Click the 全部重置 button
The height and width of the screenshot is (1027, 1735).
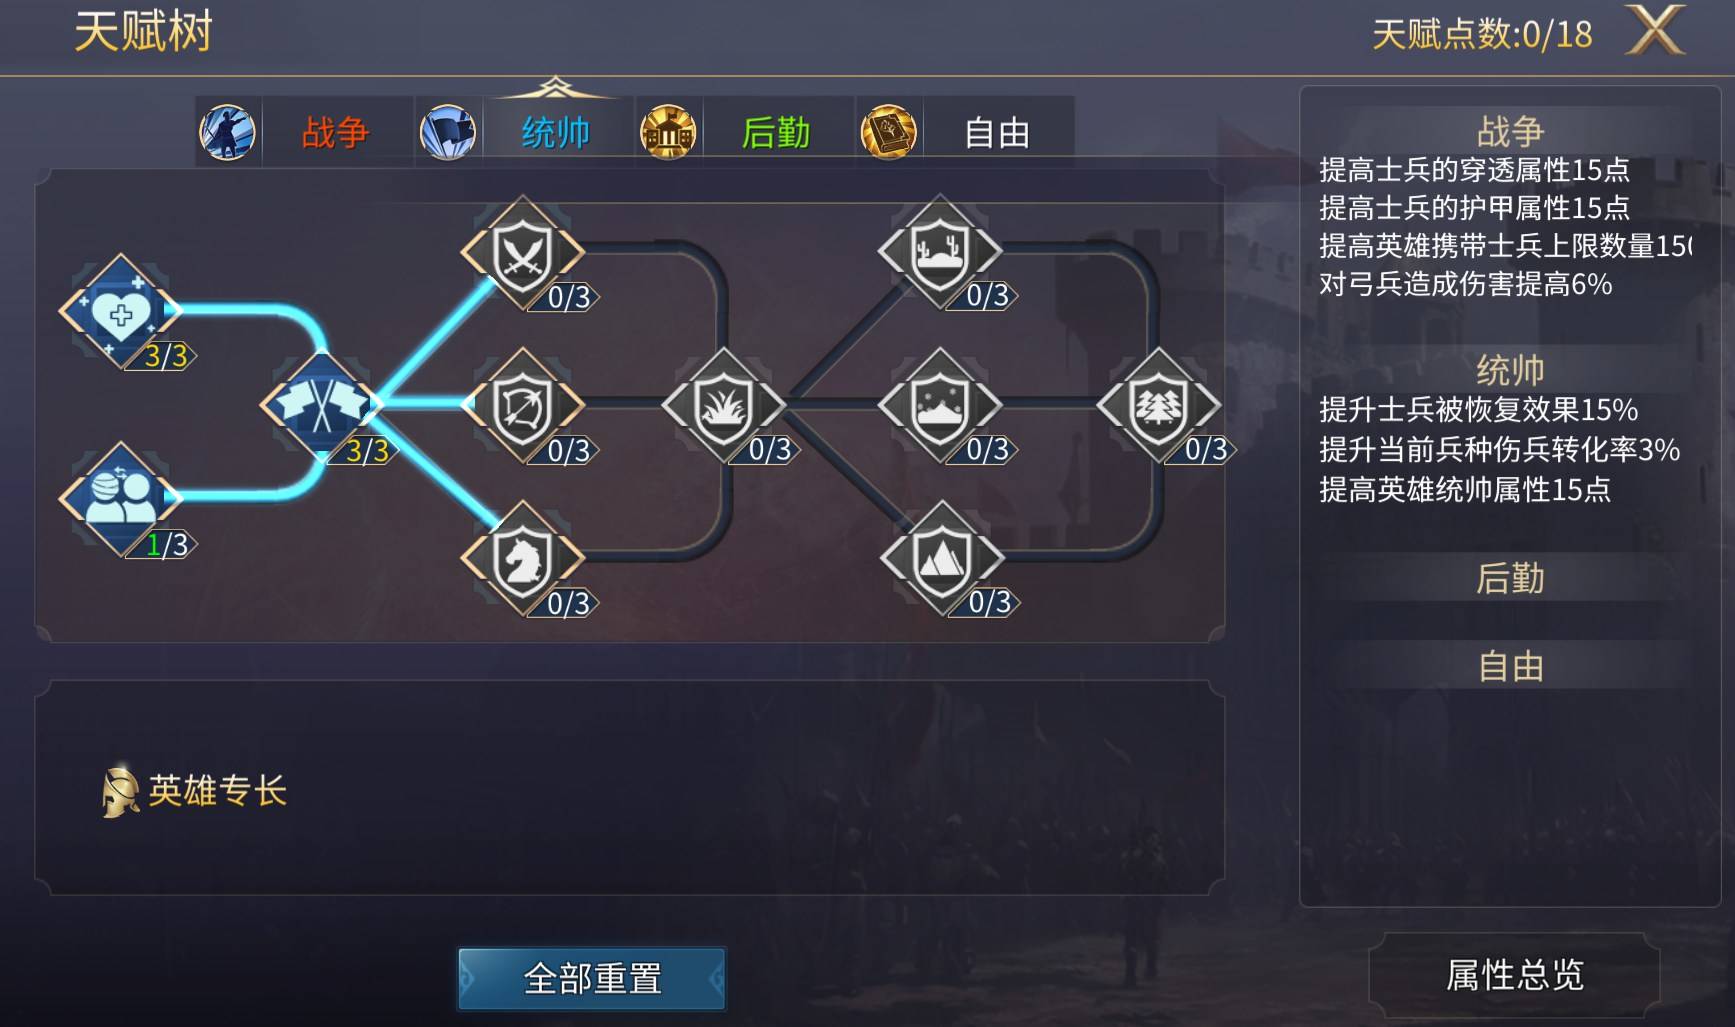[592, 978]
